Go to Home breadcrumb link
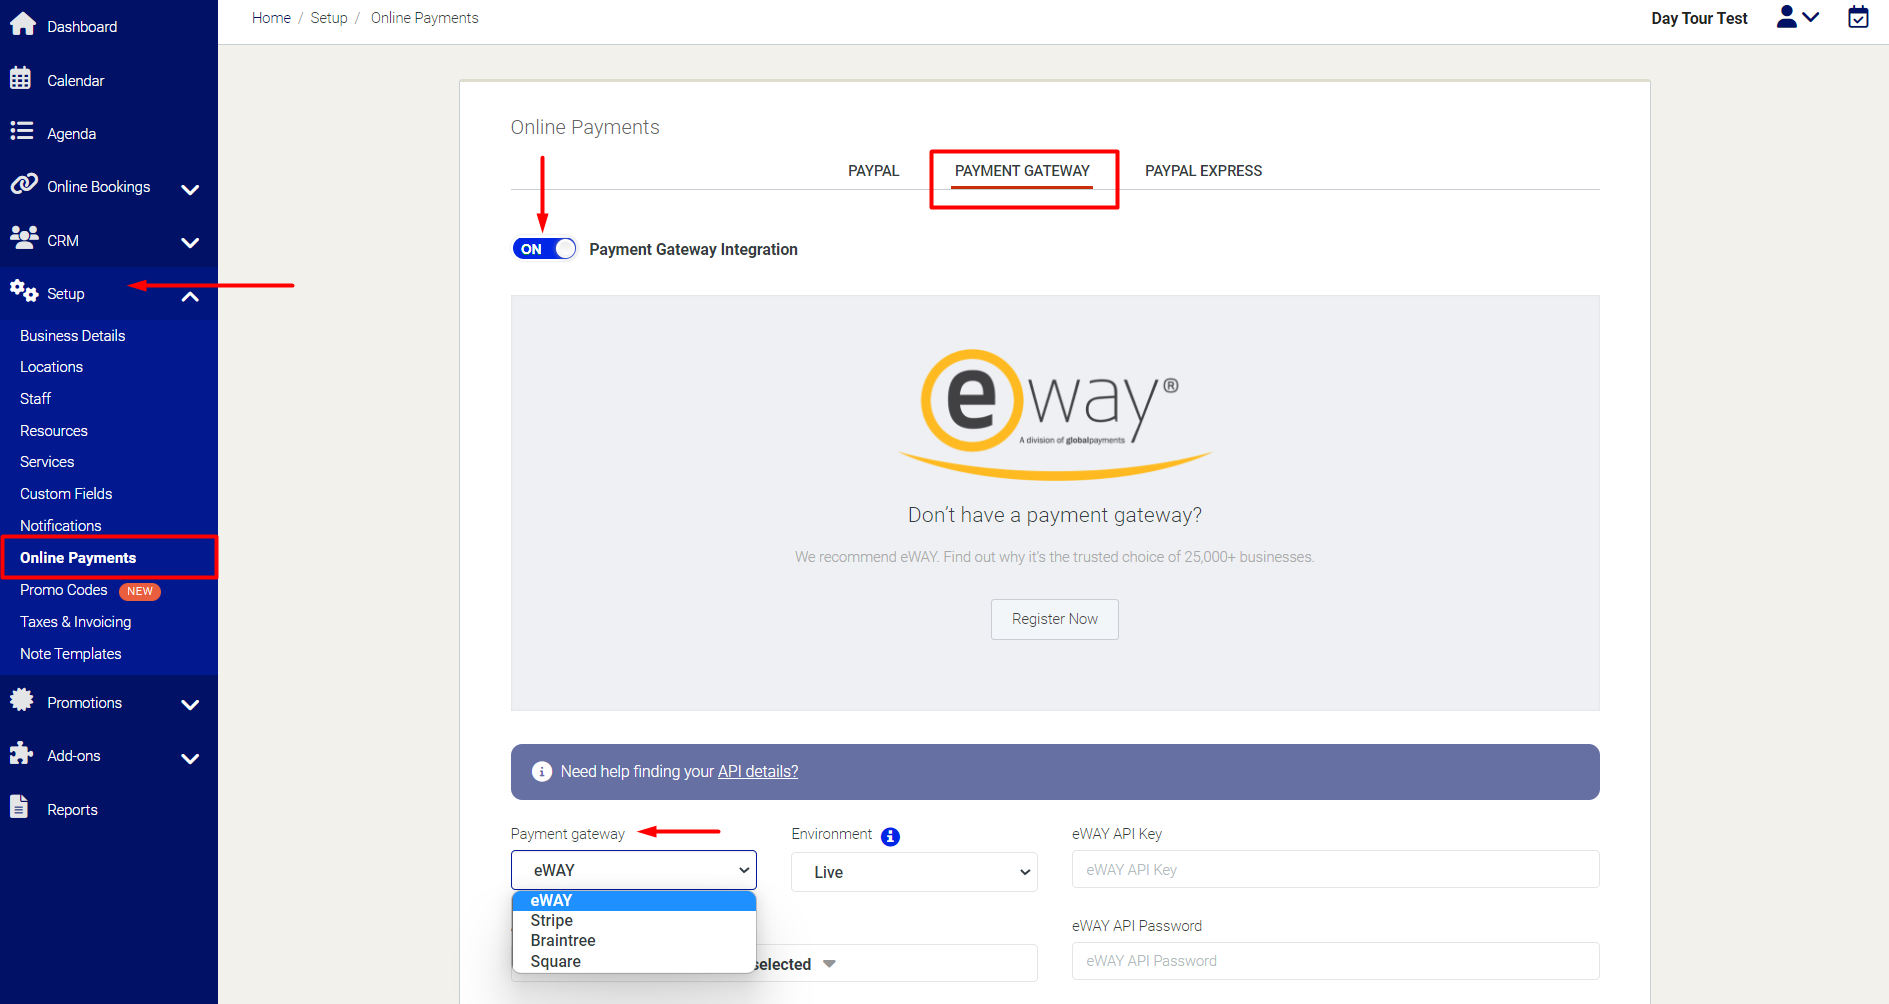This screenshot has height=1004, width=1889. point(271,18)
